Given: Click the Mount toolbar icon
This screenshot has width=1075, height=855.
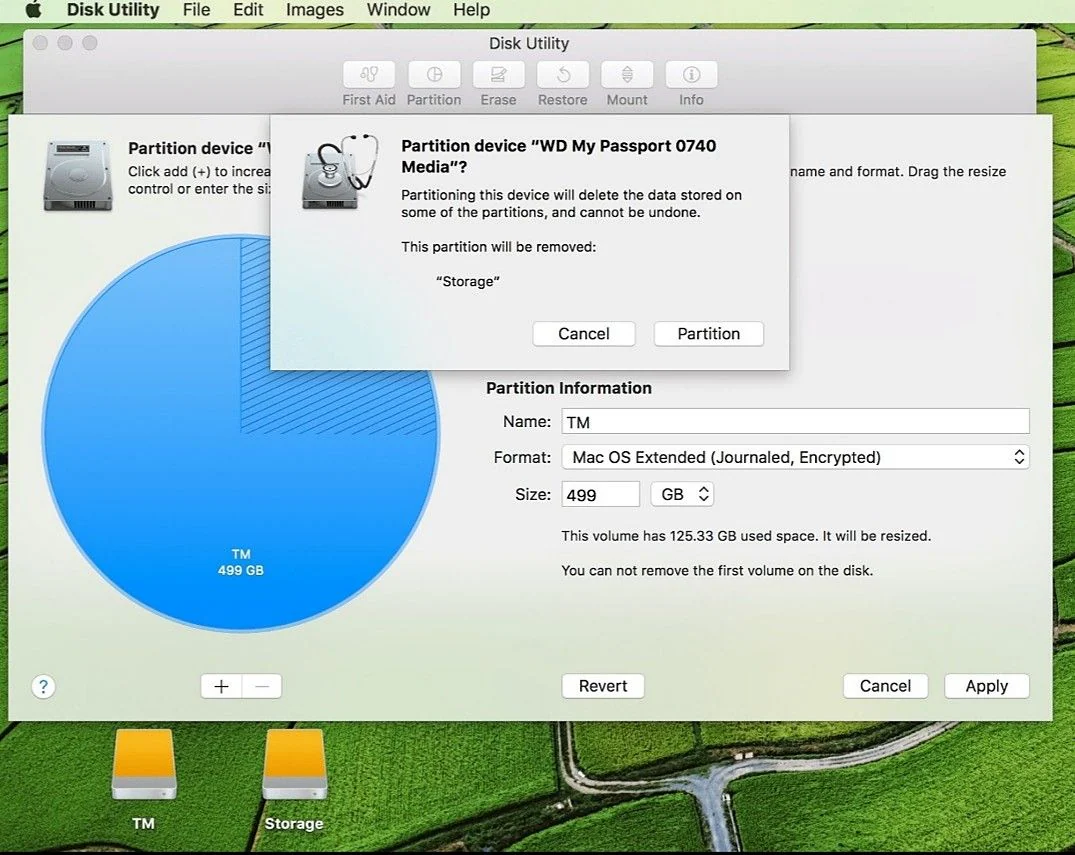Looking at the screenshot, I should click(x=627, y=74).
